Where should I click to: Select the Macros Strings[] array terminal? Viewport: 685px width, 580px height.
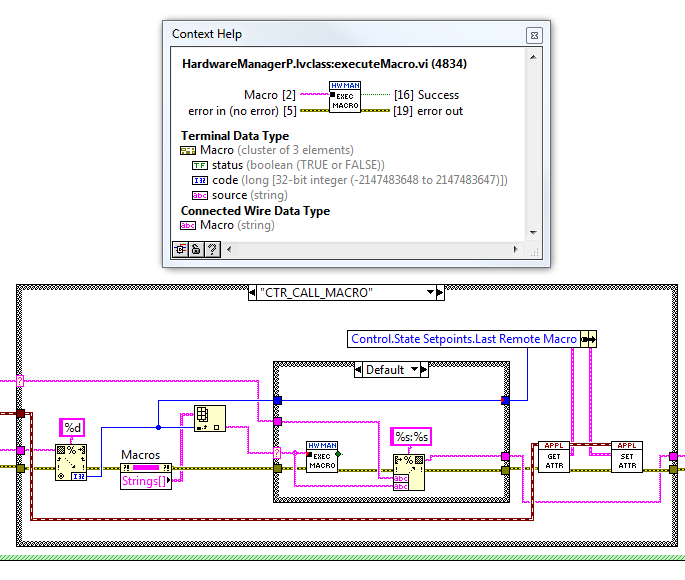click(146, 476)
